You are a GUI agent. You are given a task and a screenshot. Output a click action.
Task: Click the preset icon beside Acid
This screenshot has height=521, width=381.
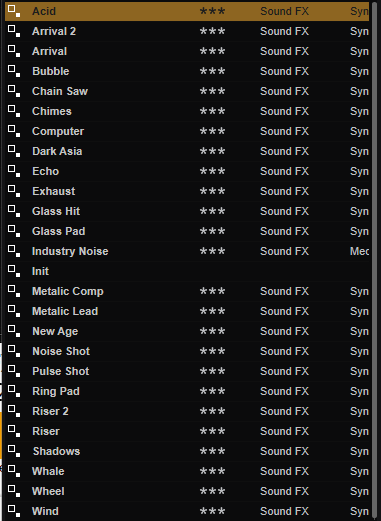point(14,11)
